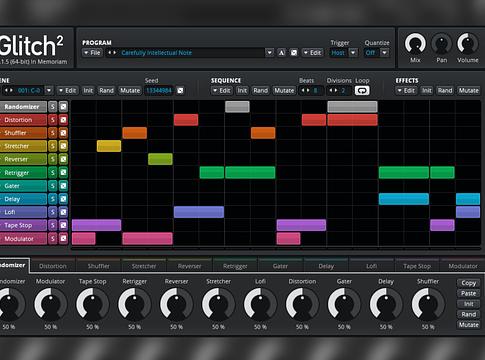Screen dimensions: 485x360
Task: Click the Tape Stop 50 % knob
Action: (x=92, y=304)
